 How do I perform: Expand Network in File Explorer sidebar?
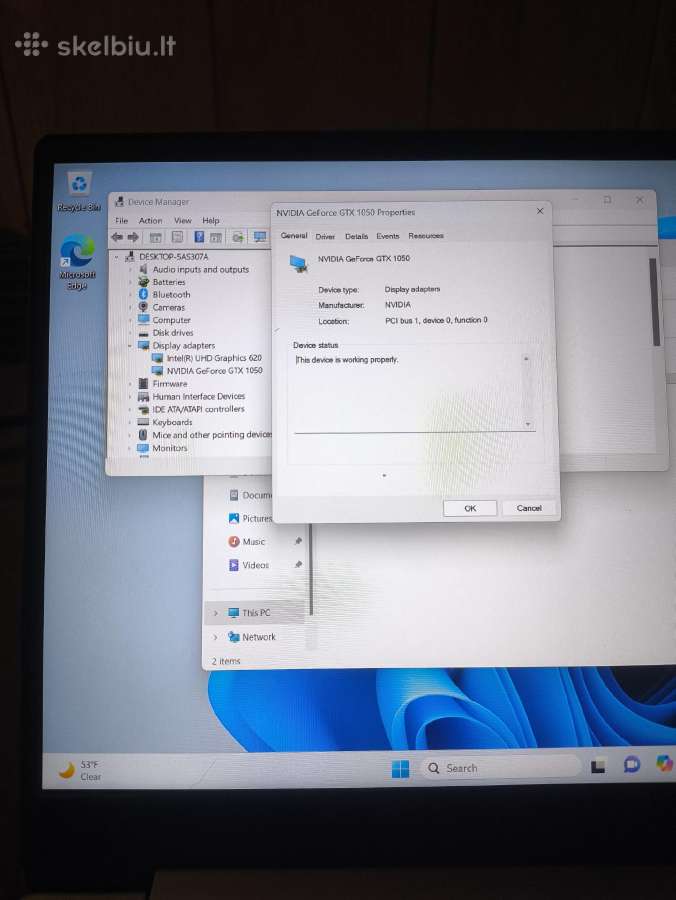216,637
